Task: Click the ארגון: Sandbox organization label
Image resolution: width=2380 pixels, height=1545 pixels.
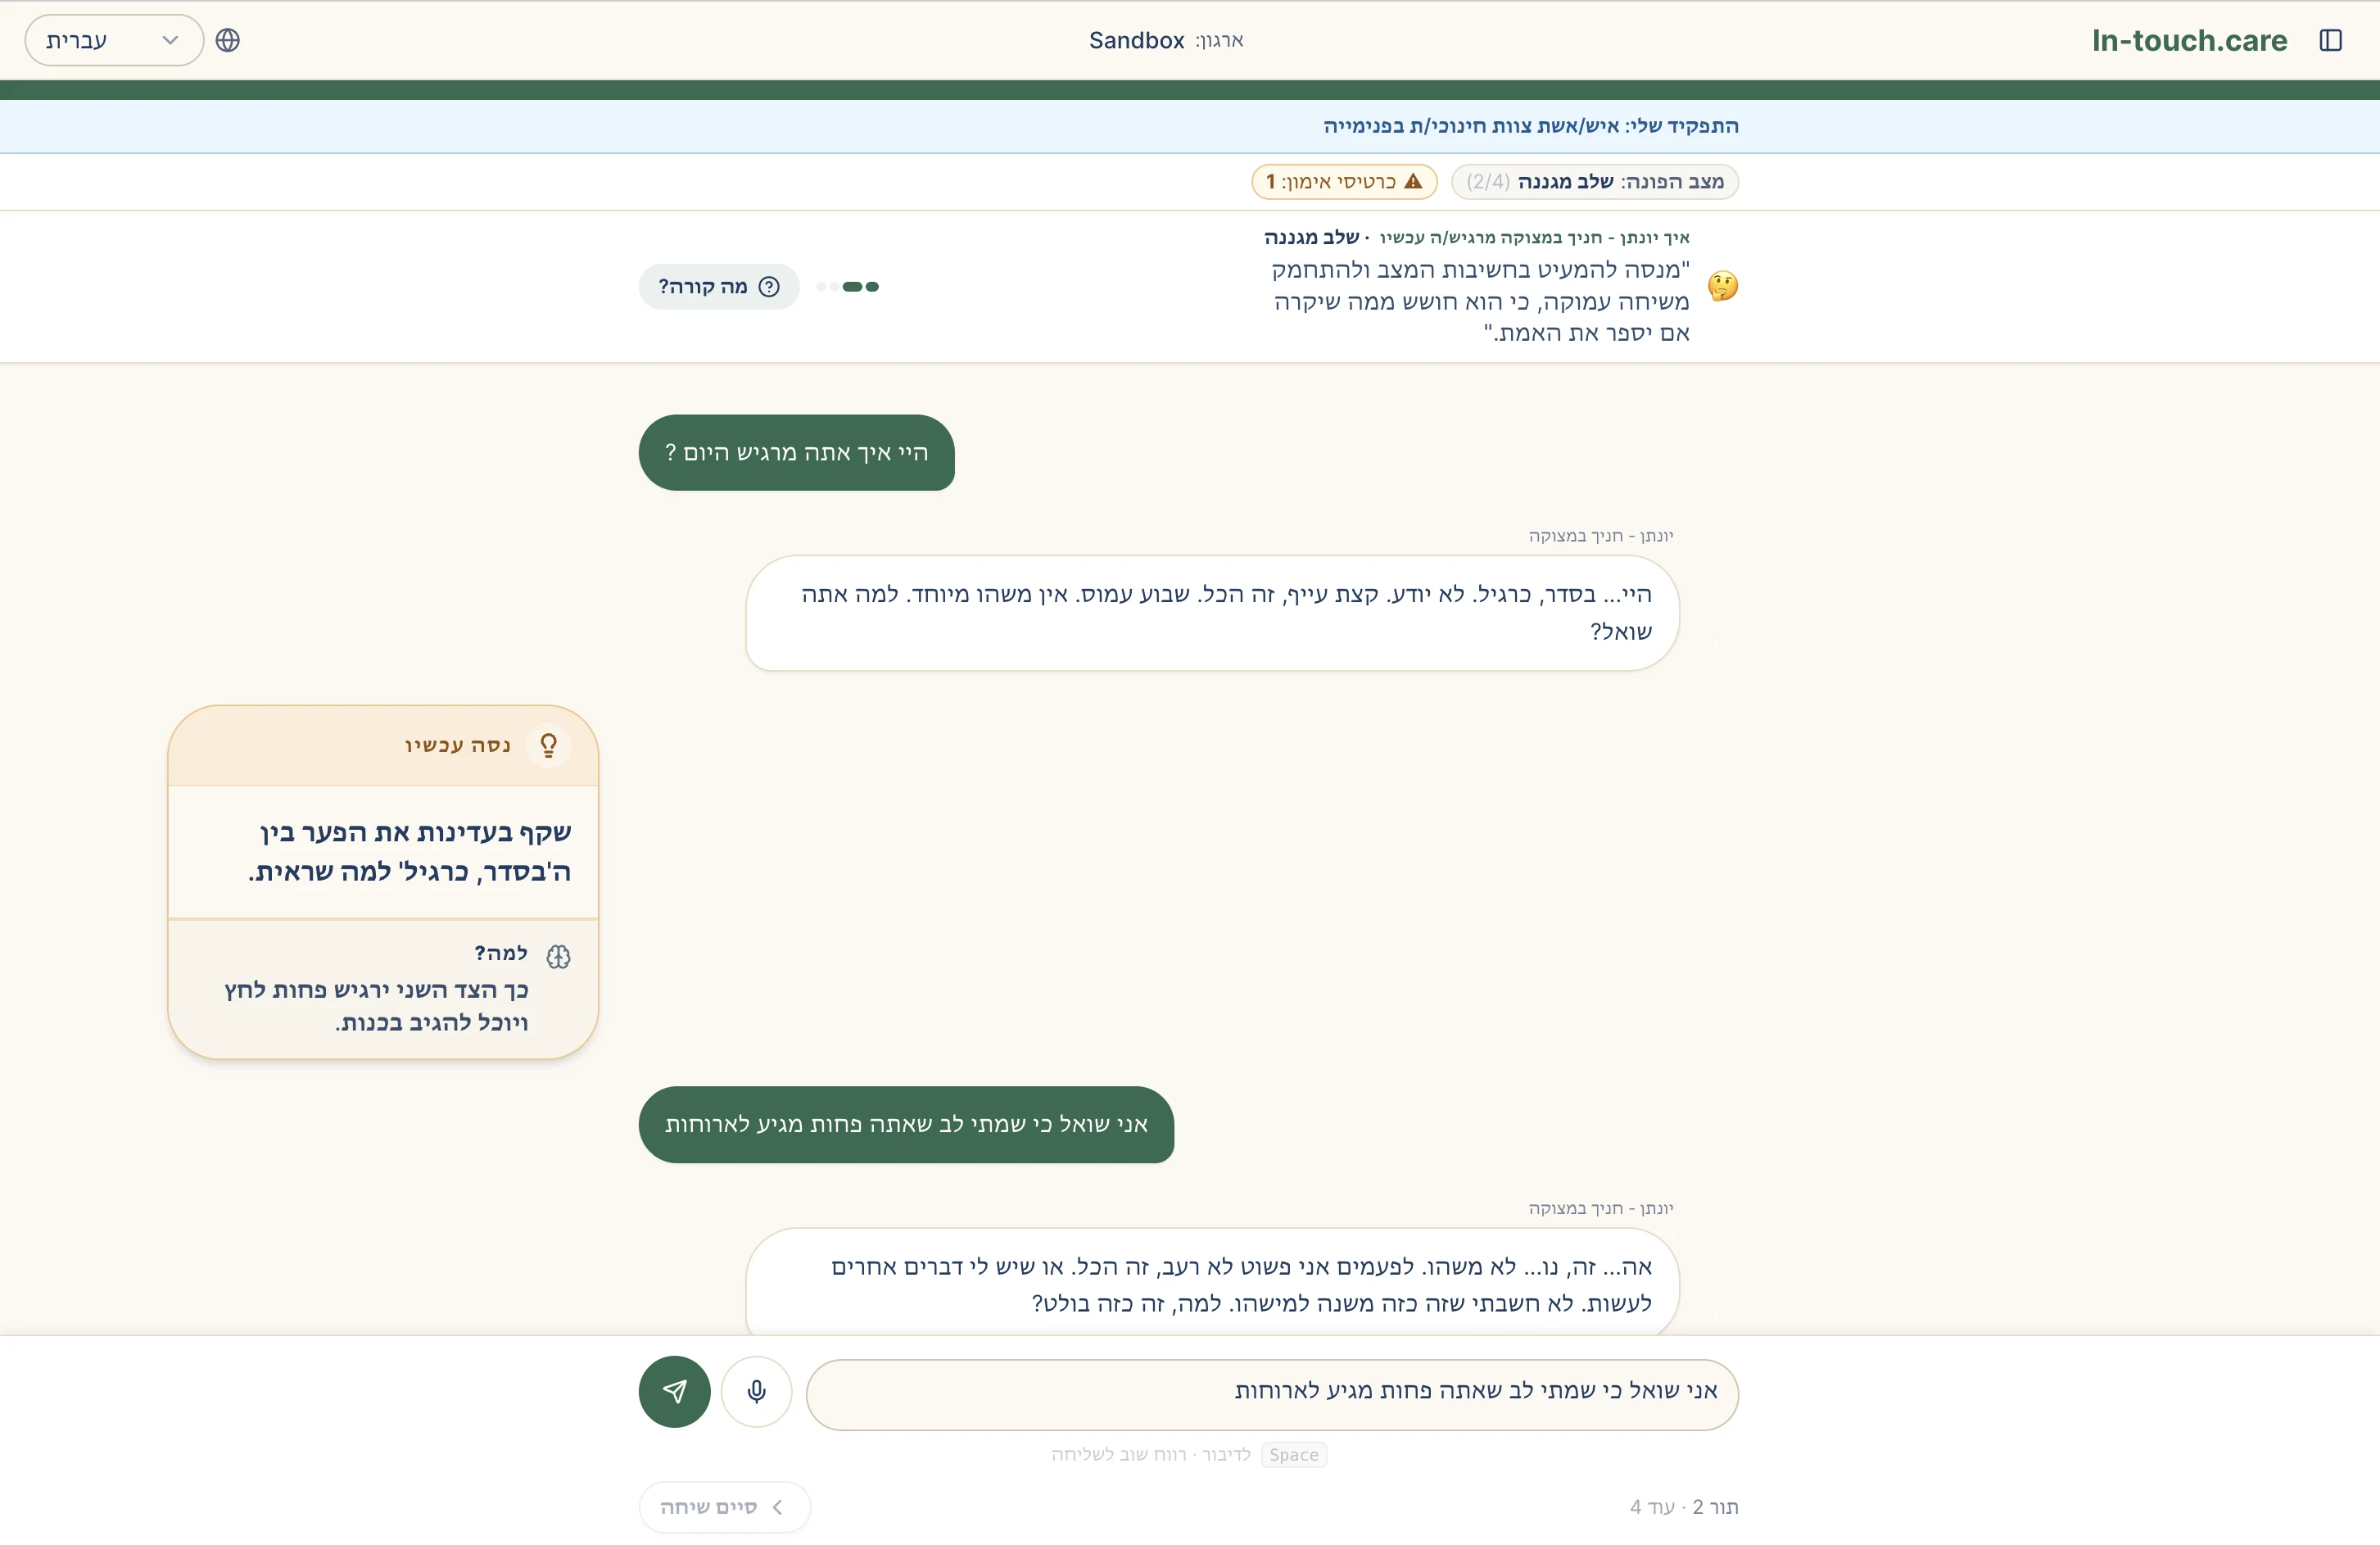Action: click(x=1166, y=40)
